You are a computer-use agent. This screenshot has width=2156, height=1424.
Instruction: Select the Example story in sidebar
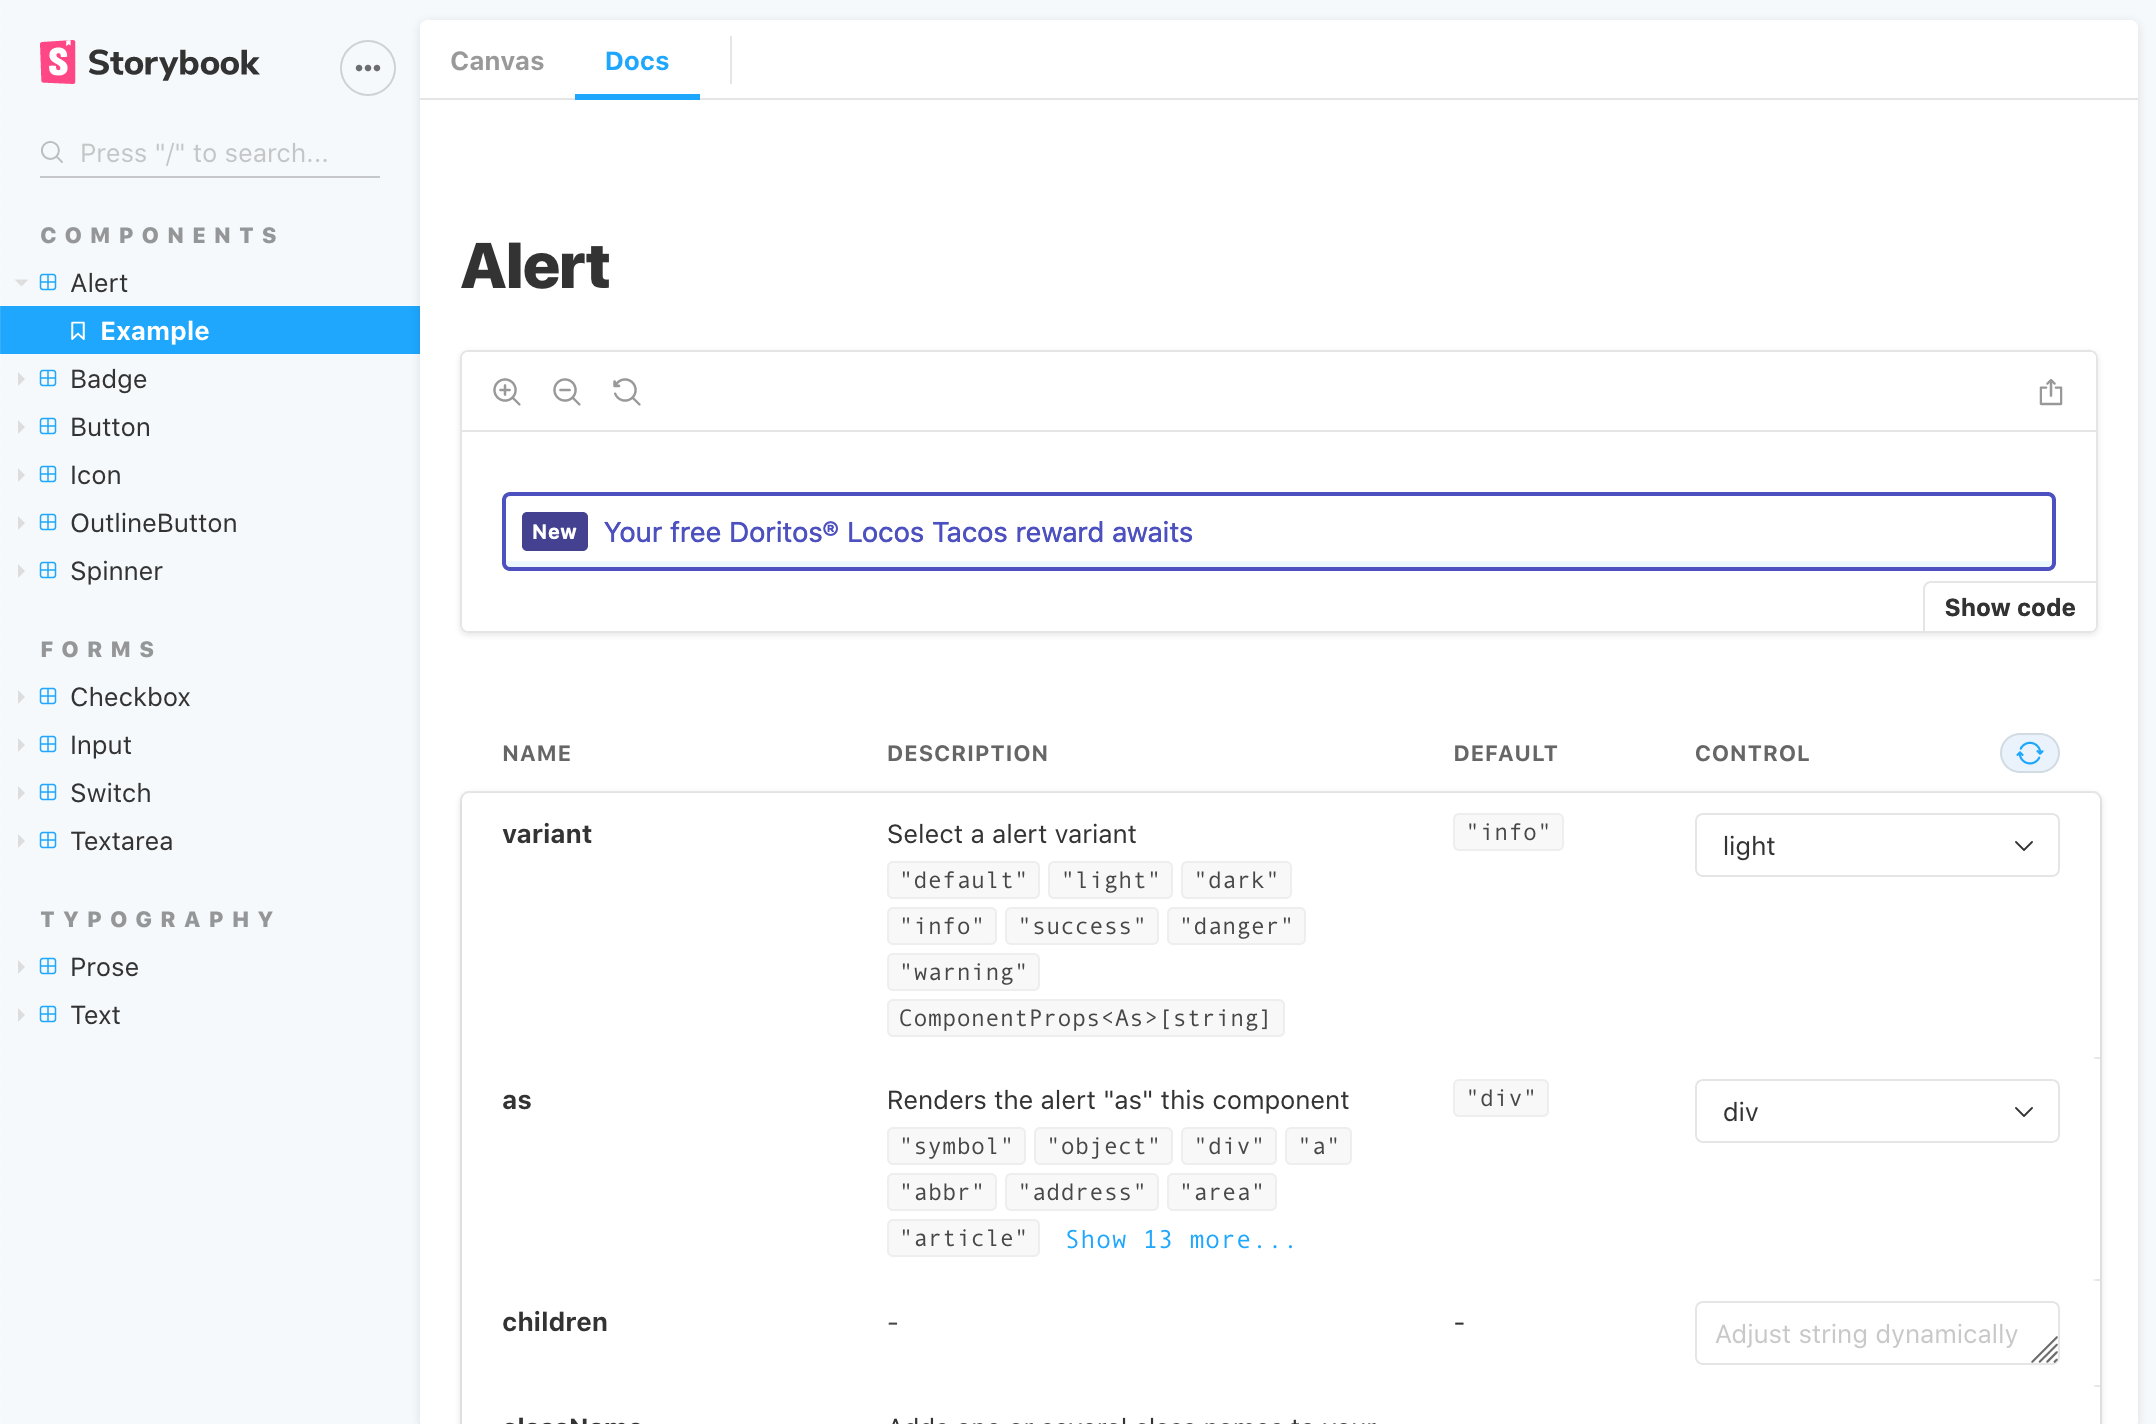[x=154, y=331]
